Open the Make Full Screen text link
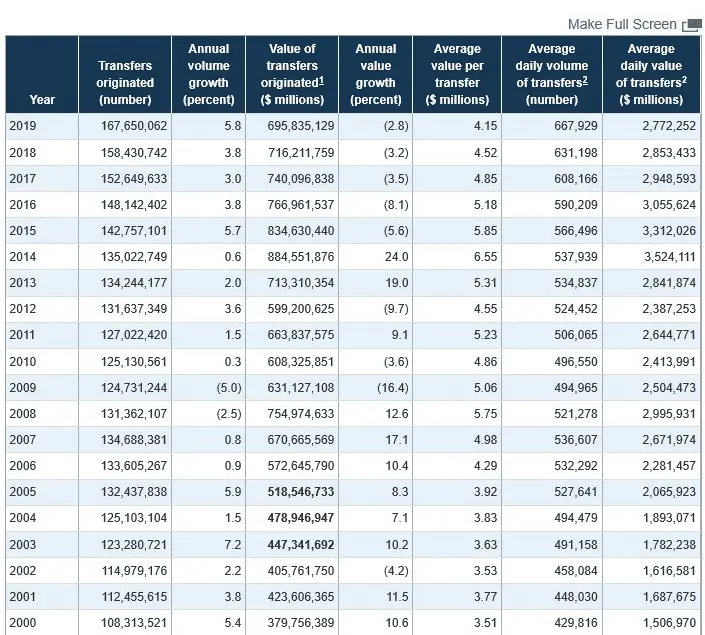 (621, 24)
